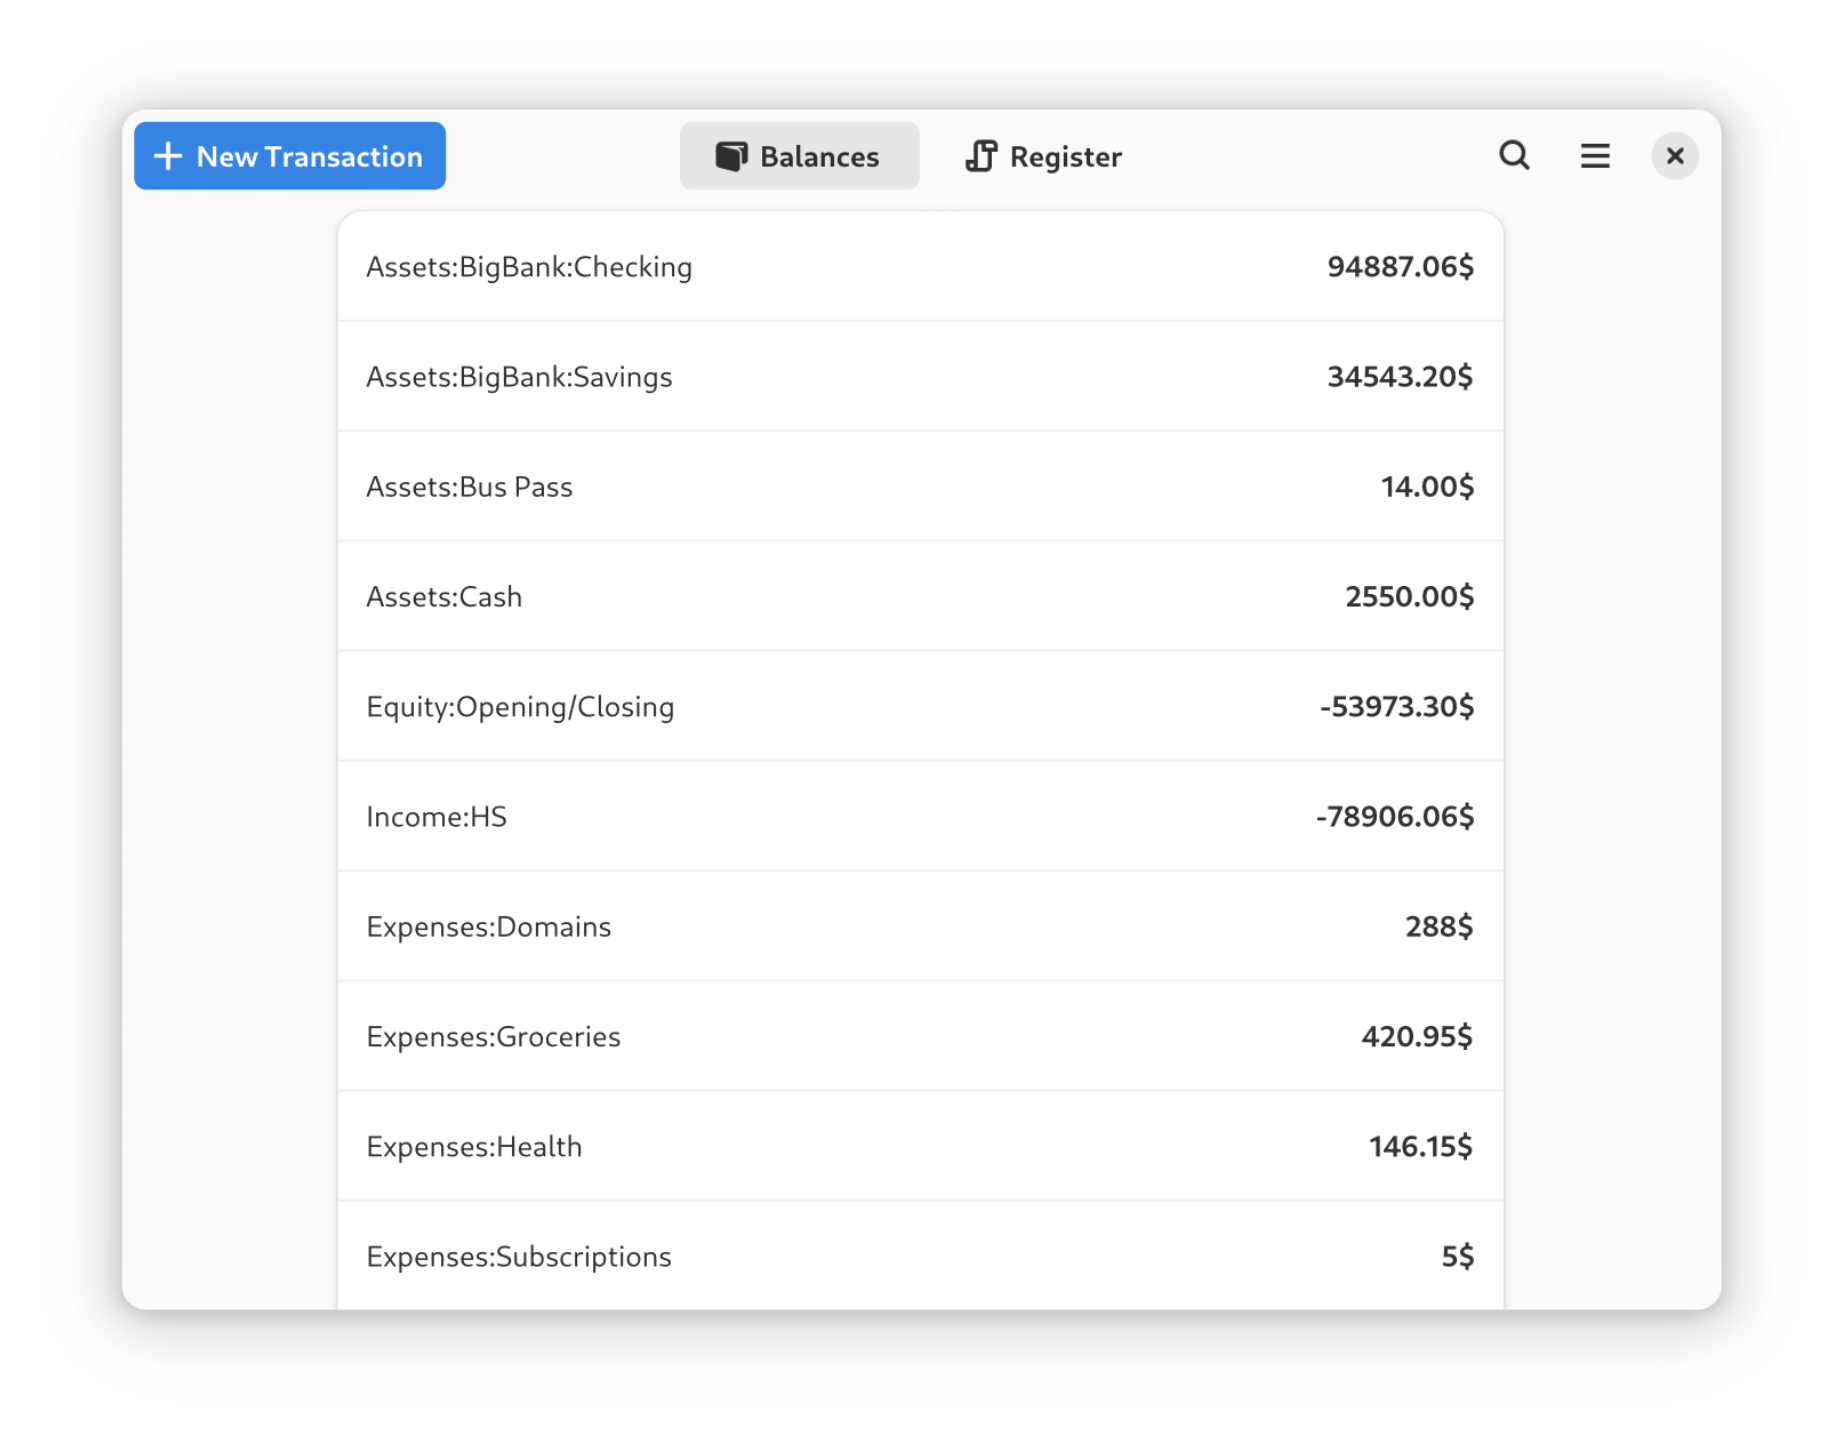Open the search with the magnifier icon
1844x1444 pixels.
click(x=1513, y=156)
